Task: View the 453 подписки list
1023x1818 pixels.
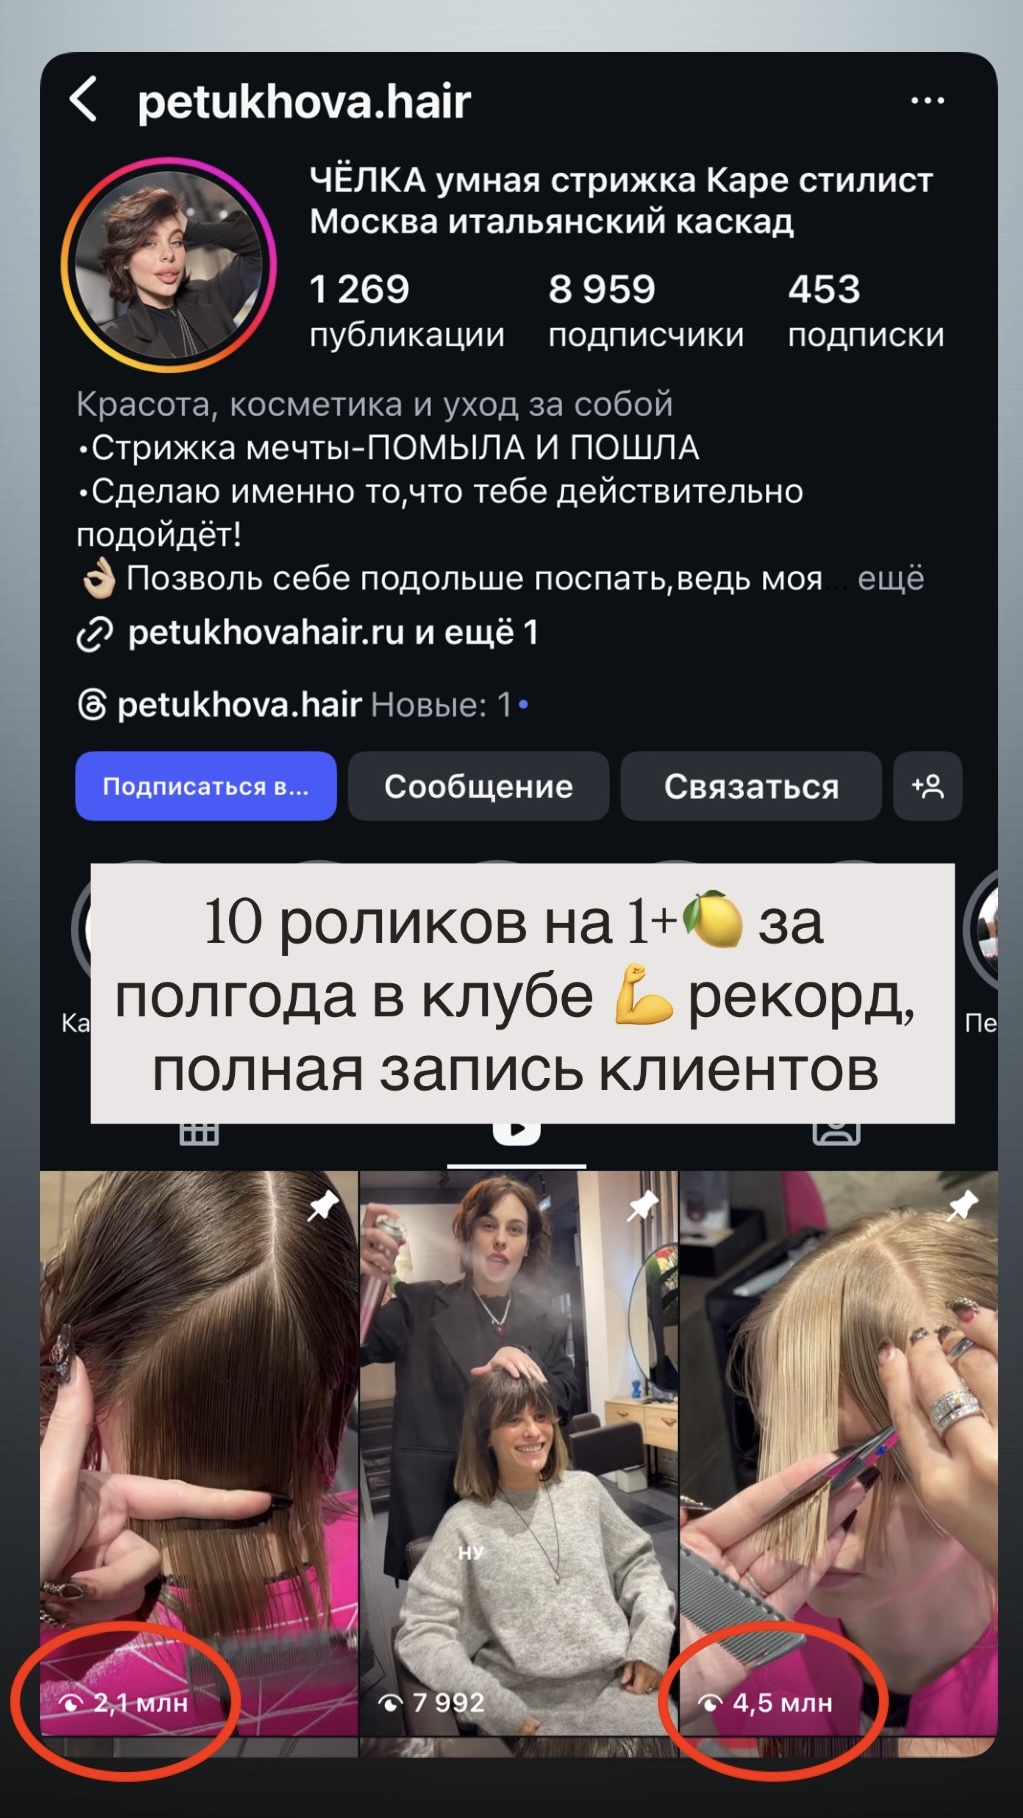Action: (x=866, y=311)
